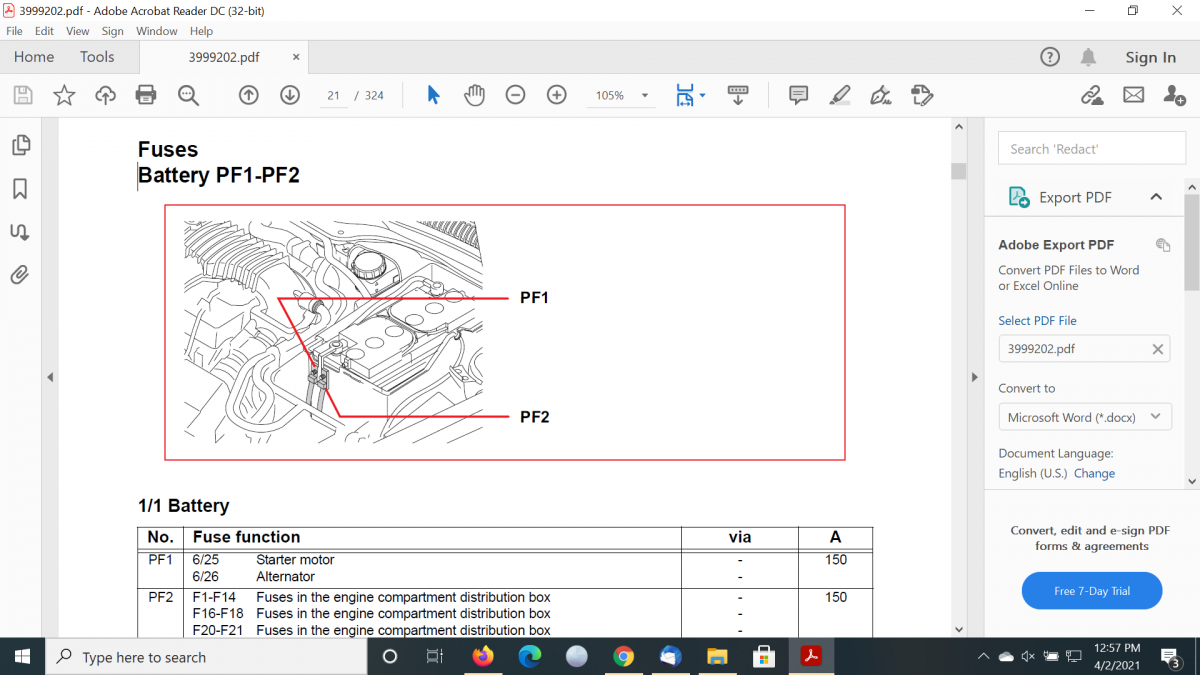Open Help question mark icon
The image size is (1200, 675).
point(1050,57)
